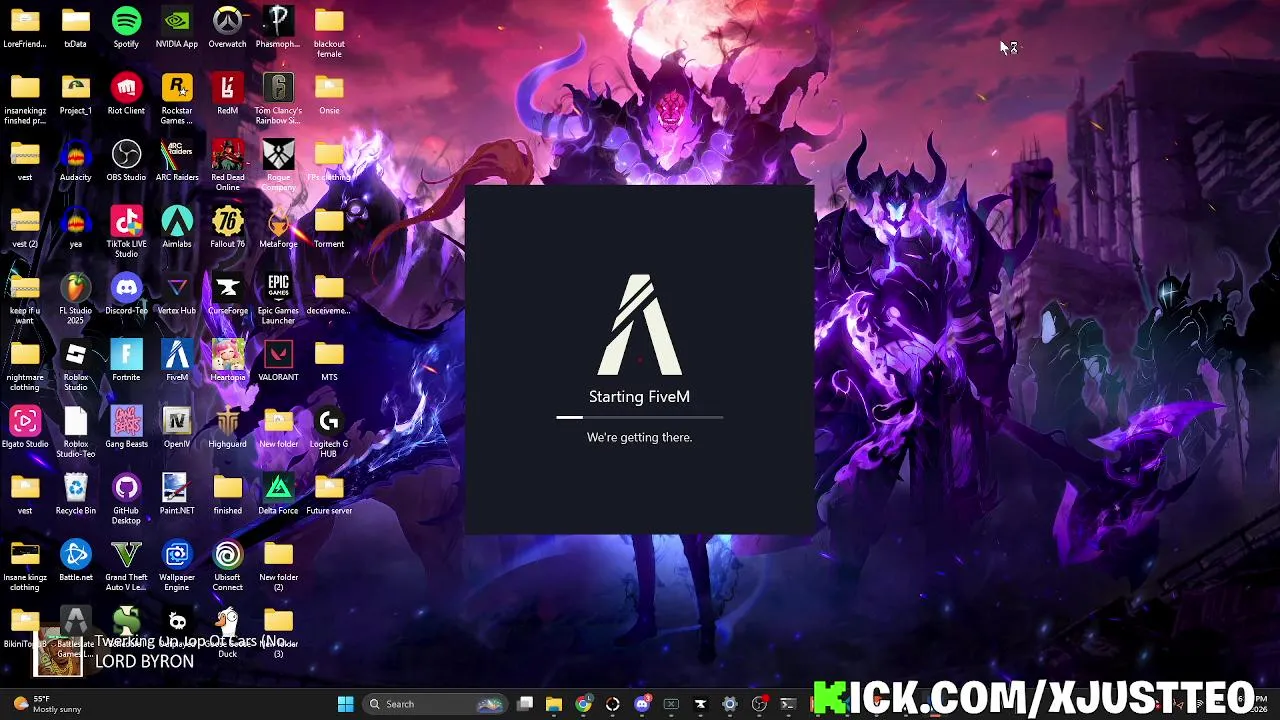The image size is (1280, 720).
Task: Select the Future server folder
Action: 329,494
